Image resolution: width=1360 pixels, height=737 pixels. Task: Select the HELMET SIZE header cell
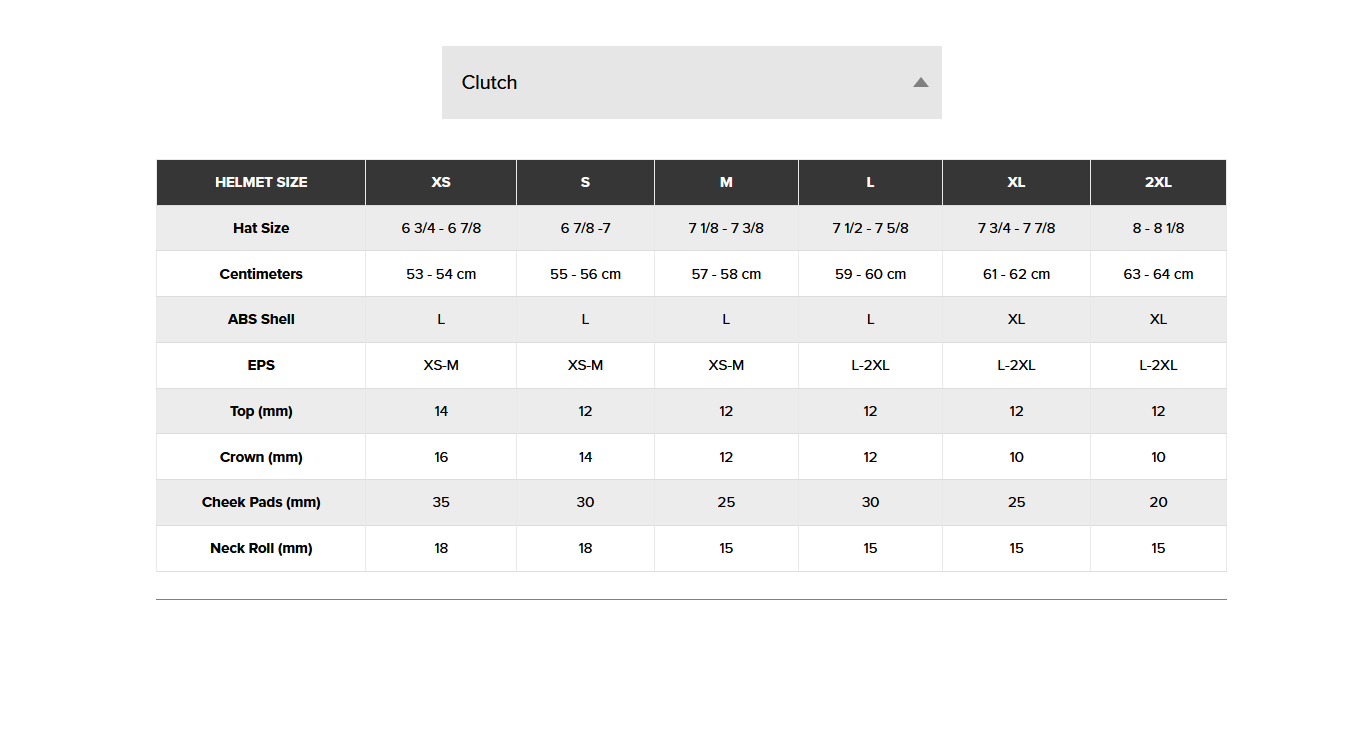tap(261, 182)
